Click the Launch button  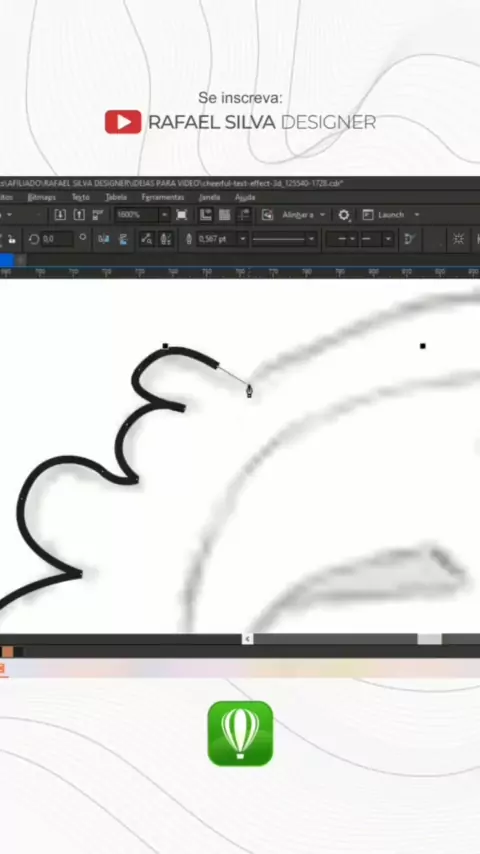click(391, 215)
